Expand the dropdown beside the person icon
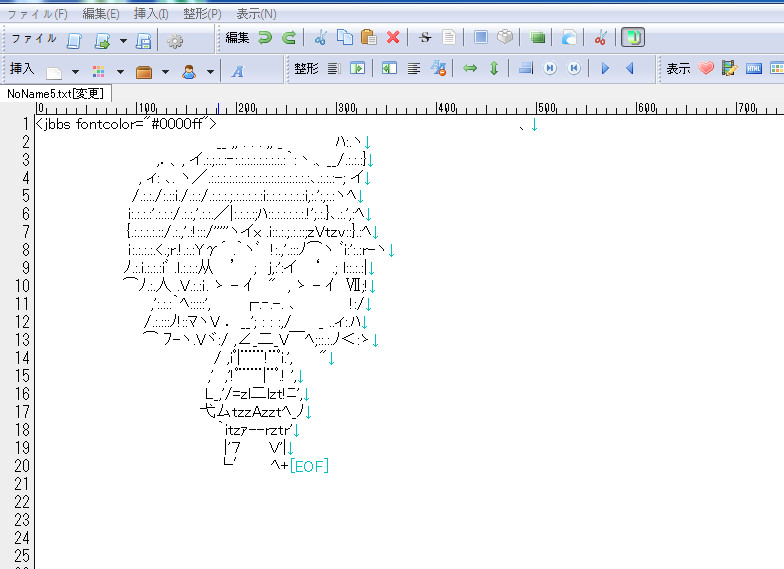The height and width of the screenshot is (569, 784). coord(210,71)
